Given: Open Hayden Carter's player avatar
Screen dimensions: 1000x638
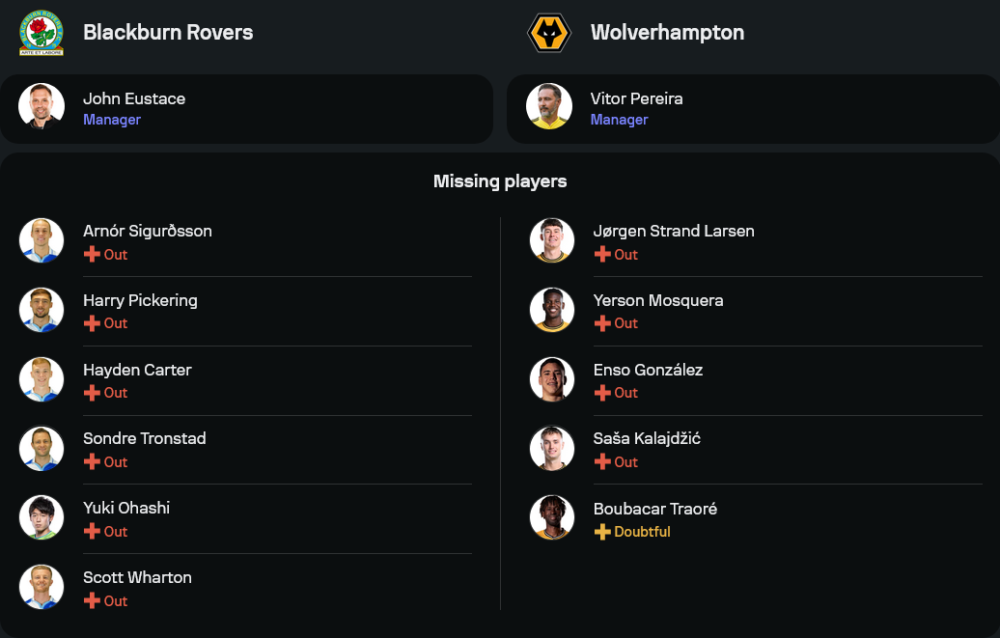Looking at the screenshot, I should [41, 379].
